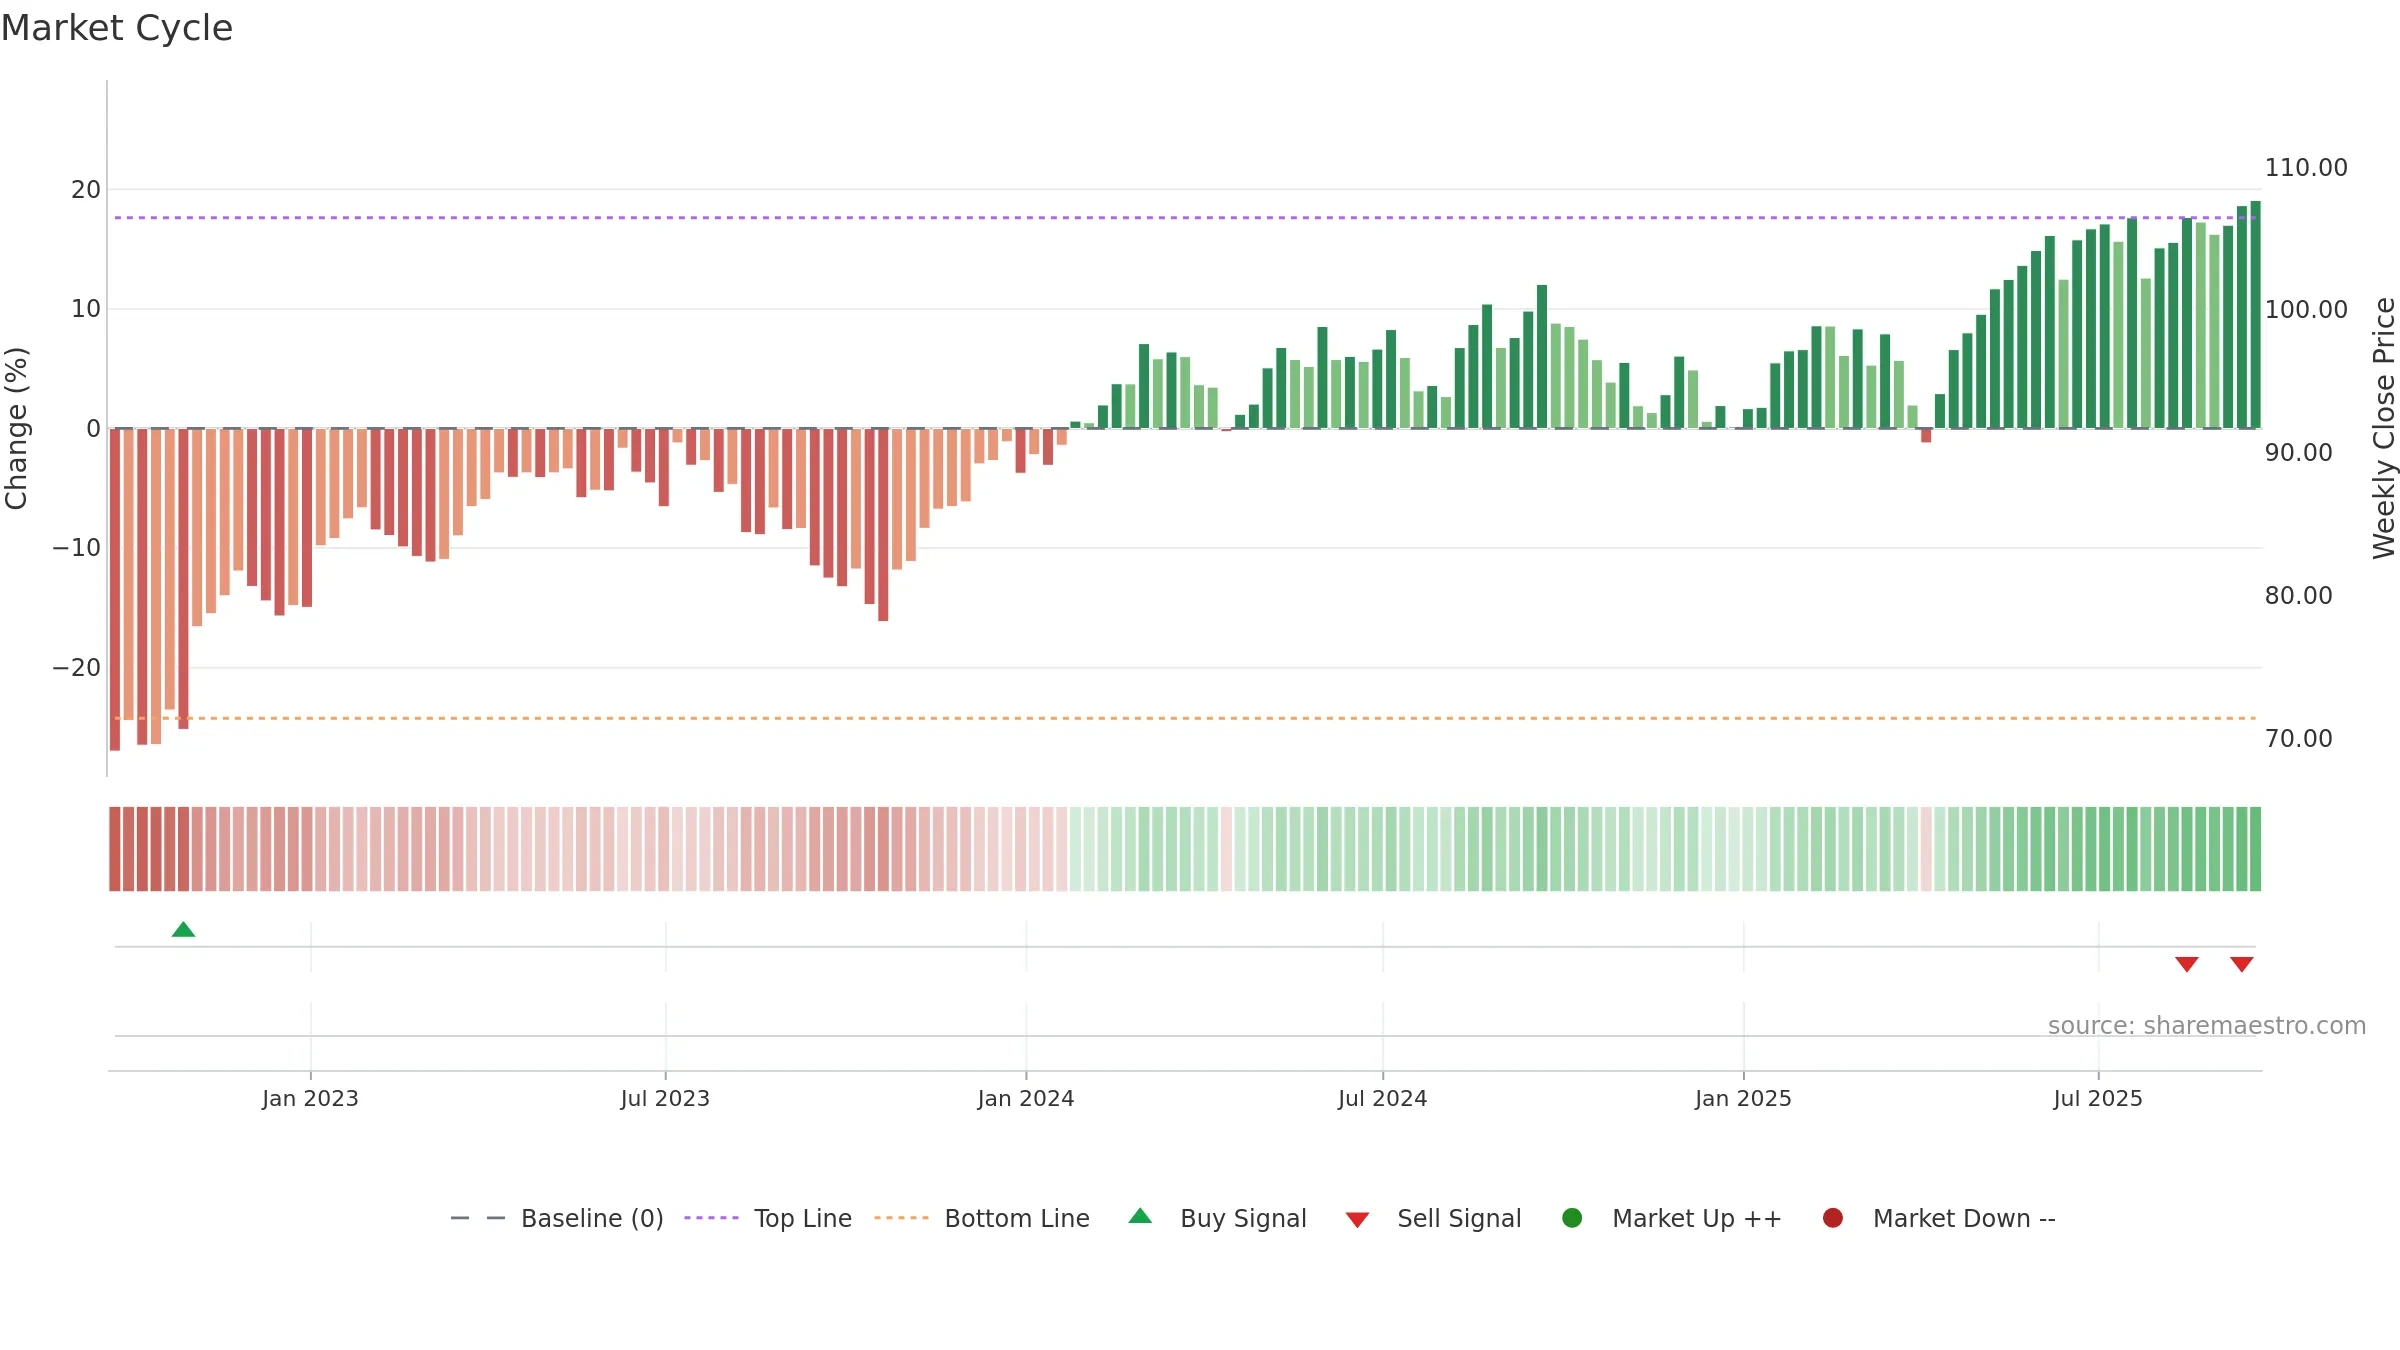Click the −10 tick on Change axis
Viewport: 2400px width, 1350px height.
coord(77,547)
